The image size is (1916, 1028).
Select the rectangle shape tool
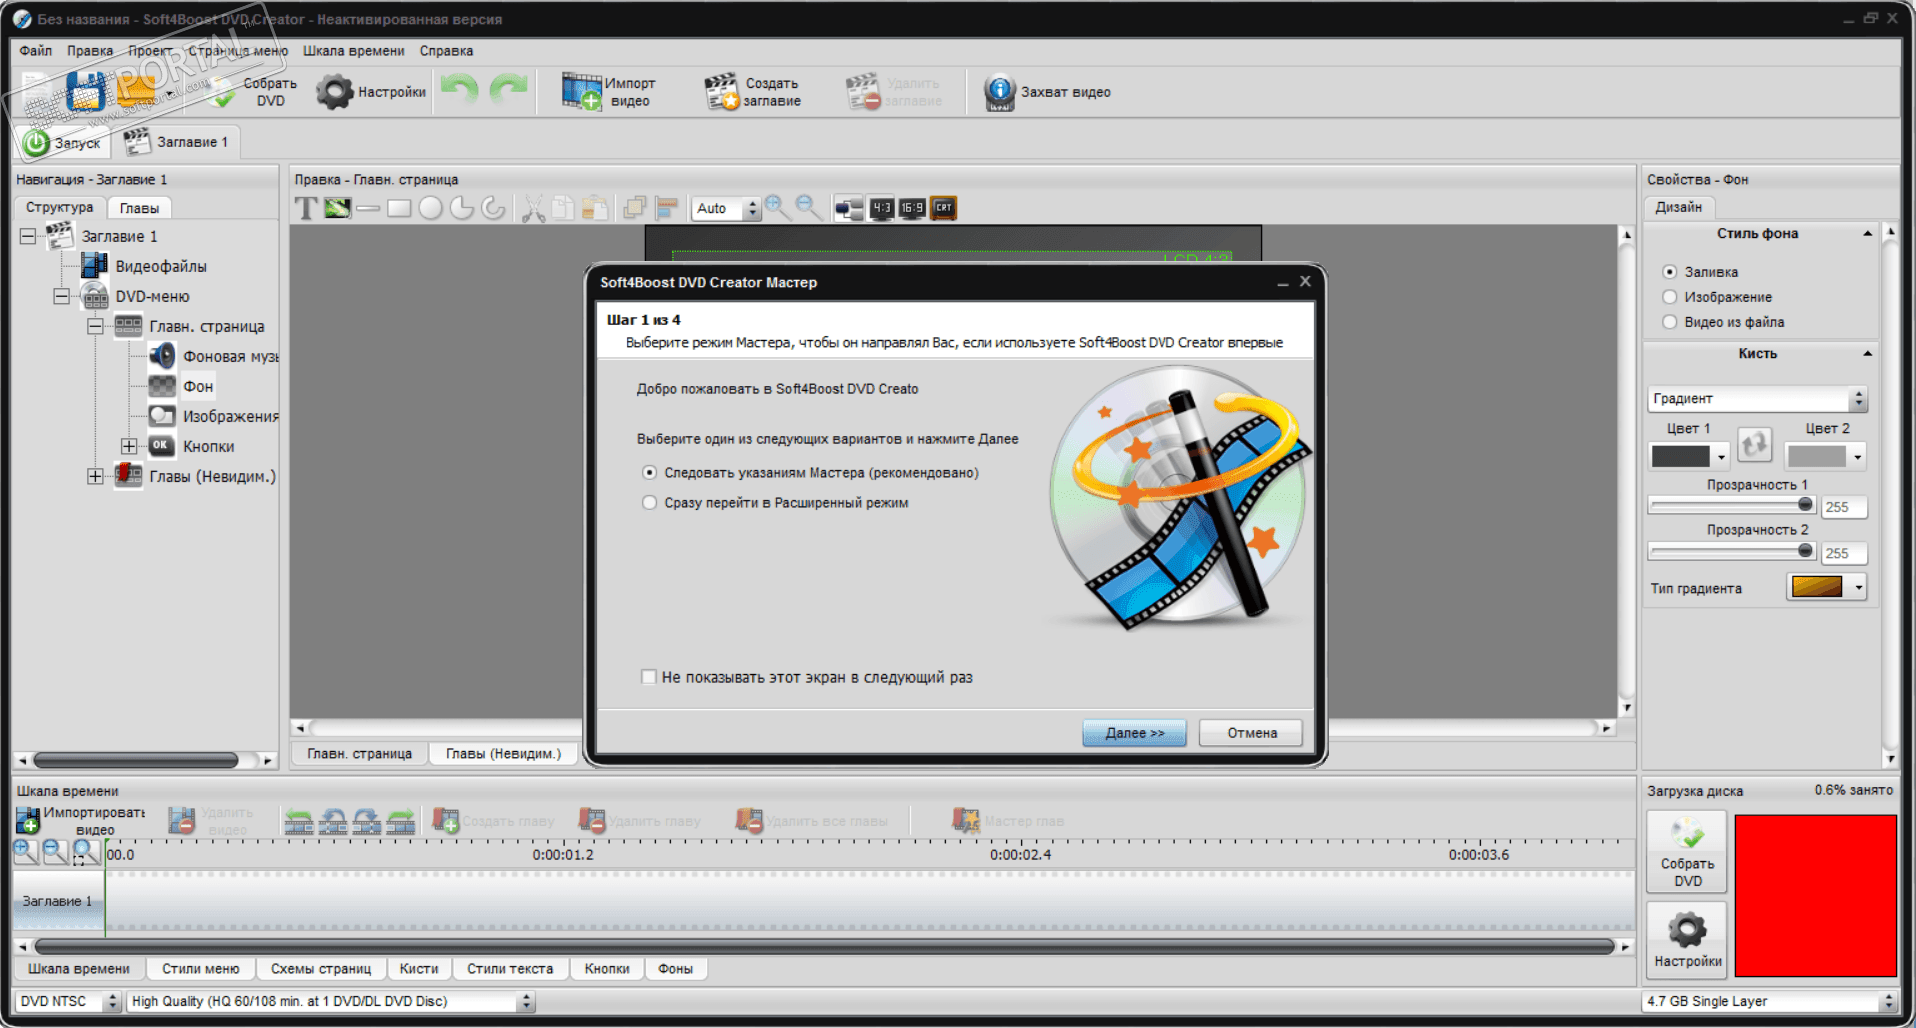tap(399, 208)
